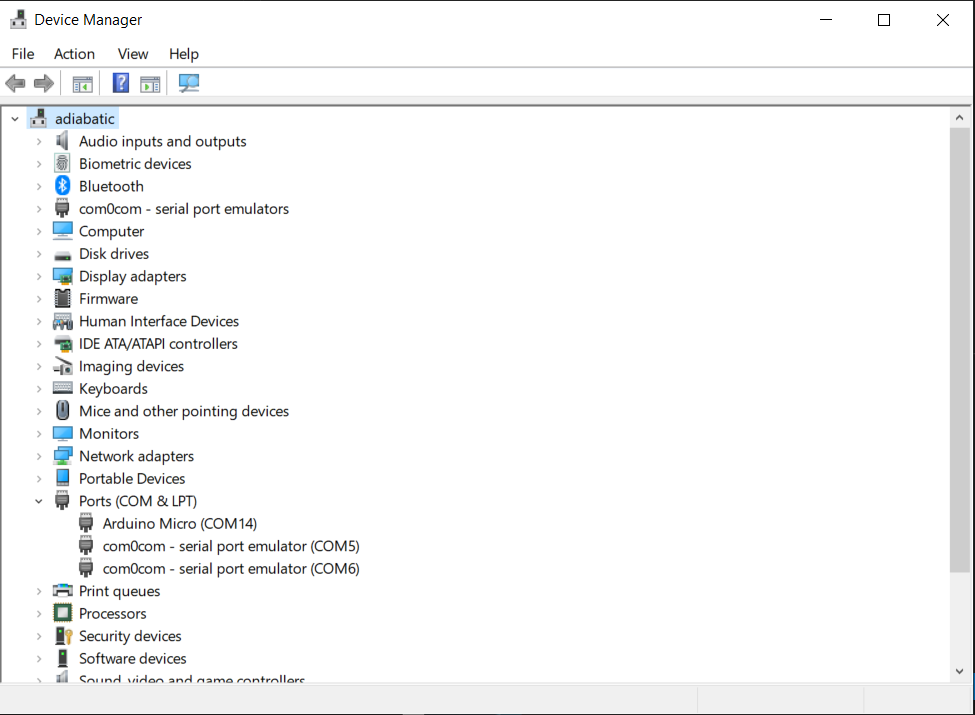Click the Processors chip icon
This screenshot has height=715, width=975.
pyautogui.click(x=62, y=613)
